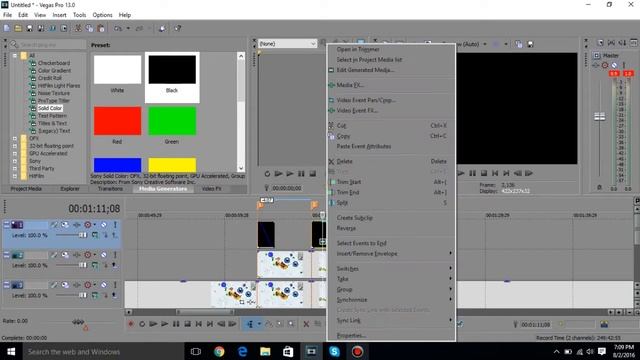Click the Microsoft Edge taskbar icon
Image resolution: width=640 pixels, height=360 pixels.
[242, 351]
